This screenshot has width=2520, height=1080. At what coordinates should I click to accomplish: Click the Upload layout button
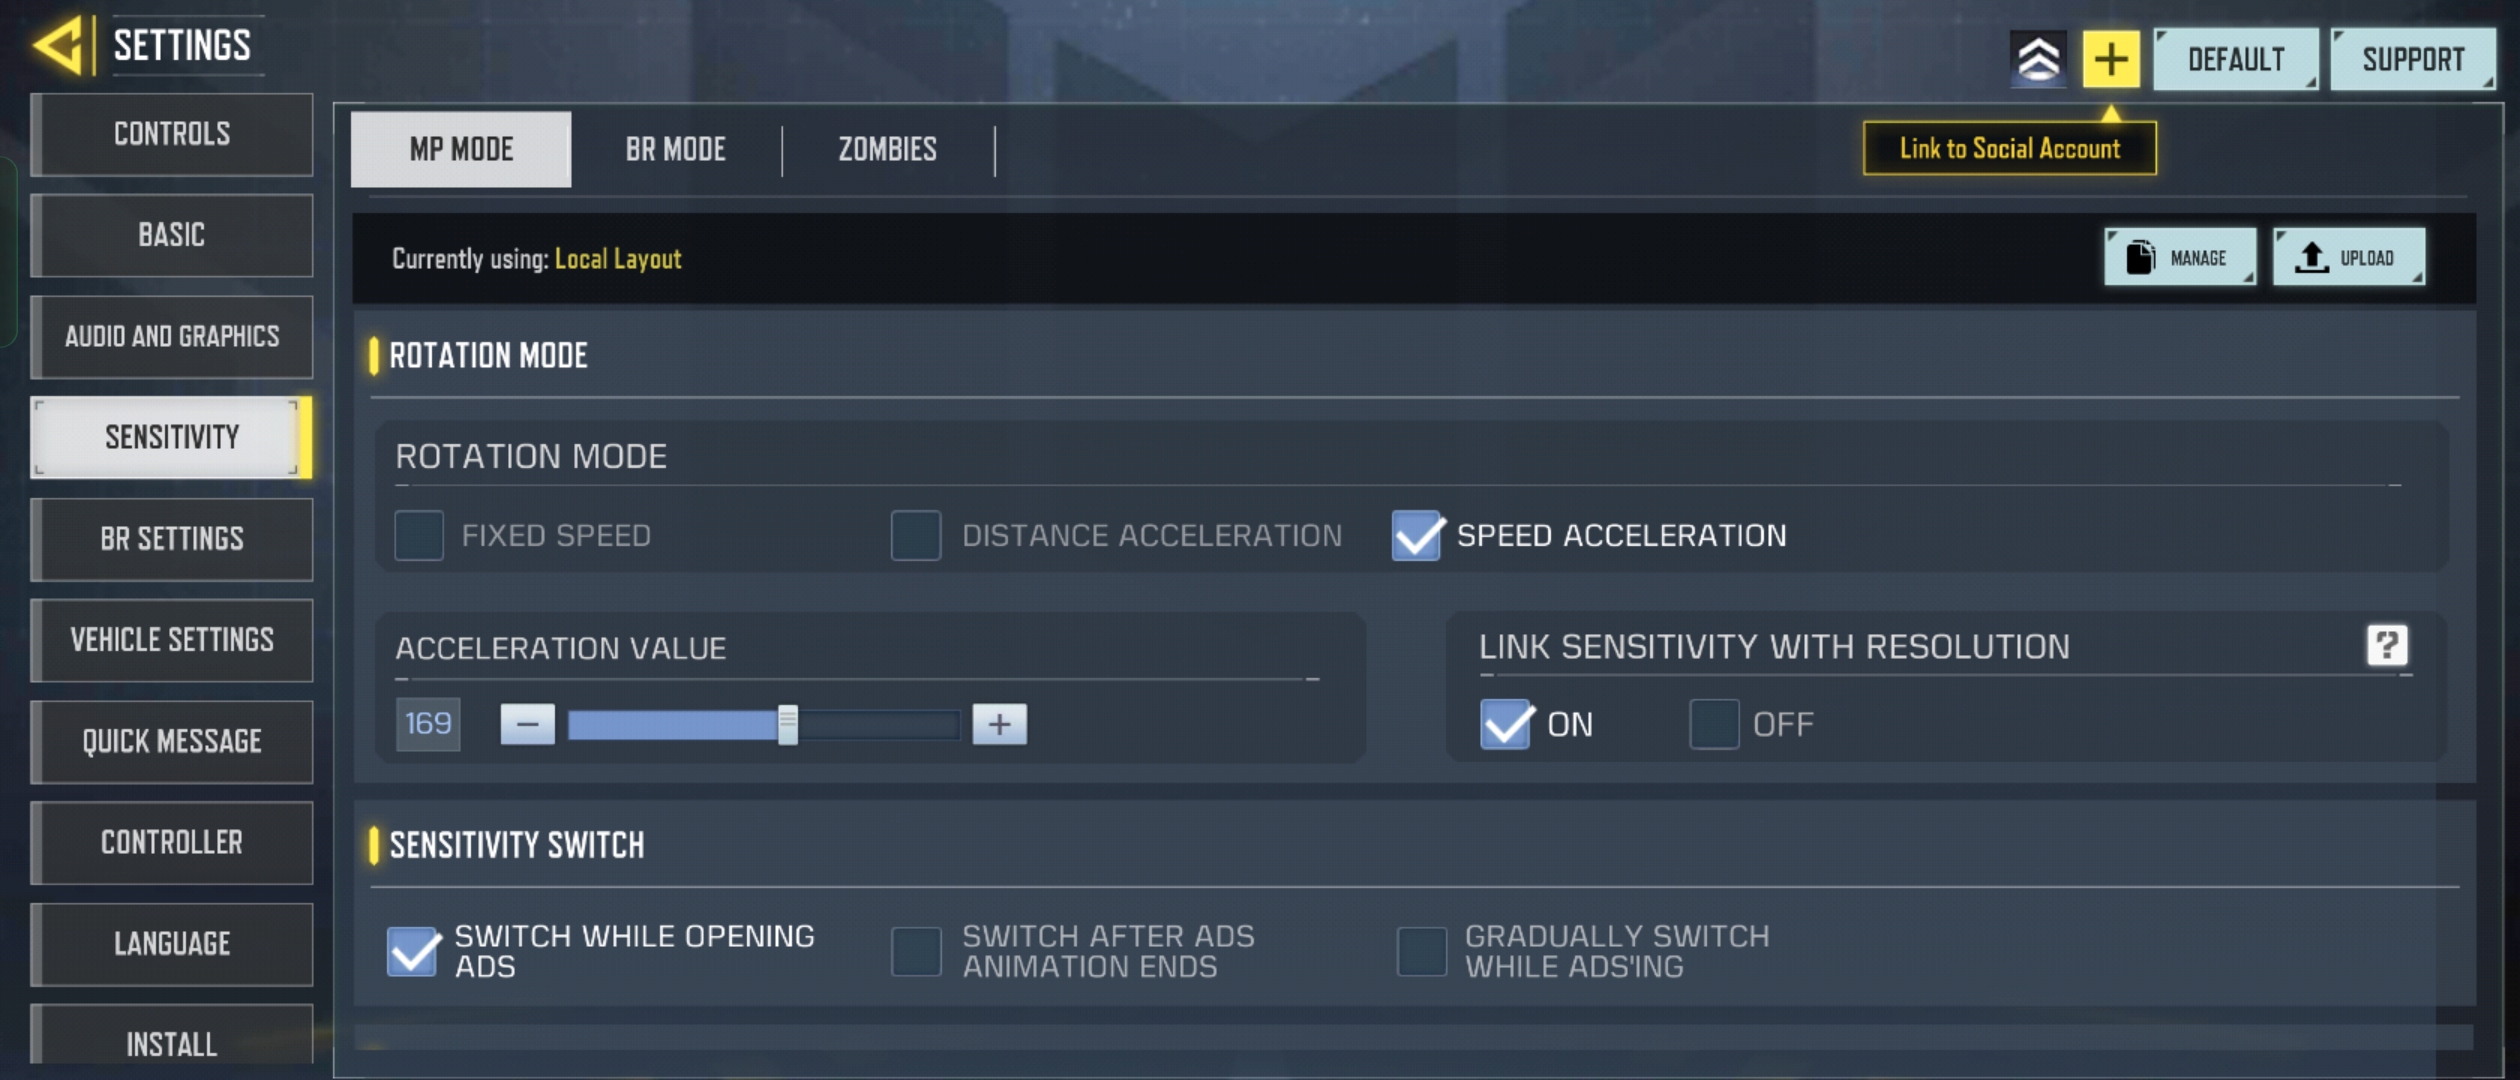[2348, 257]
